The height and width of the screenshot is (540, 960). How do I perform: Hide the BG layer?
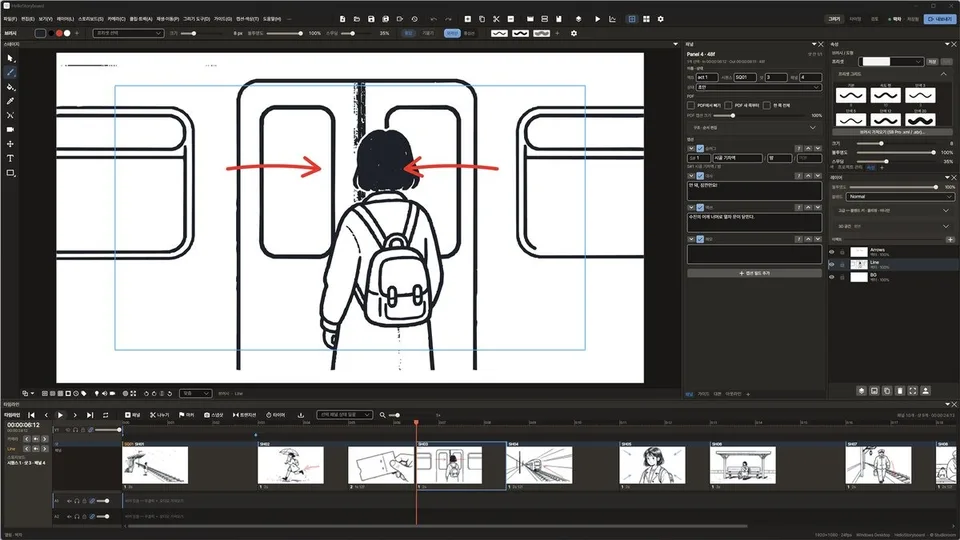pyautogui.click(x=831, y=277)
